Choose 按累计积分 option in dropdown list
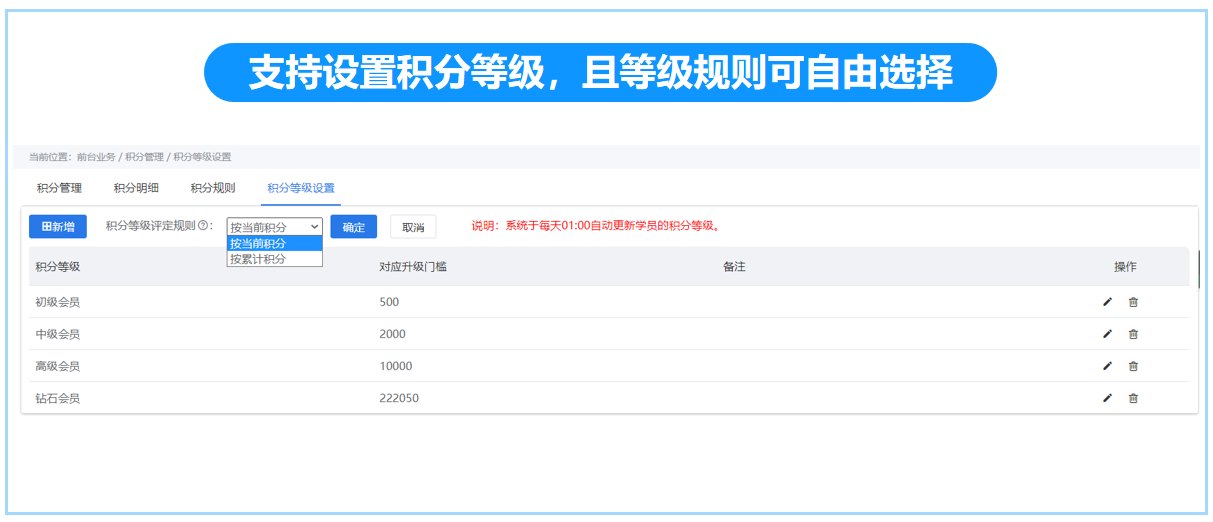 coord(274,259)
